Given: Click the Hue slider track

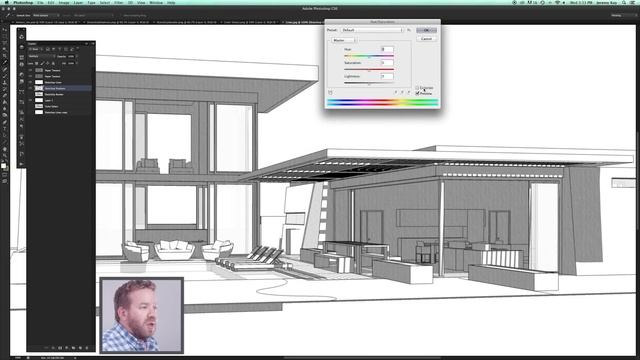Looking at the screenshot, I should (x=369, y=56).
